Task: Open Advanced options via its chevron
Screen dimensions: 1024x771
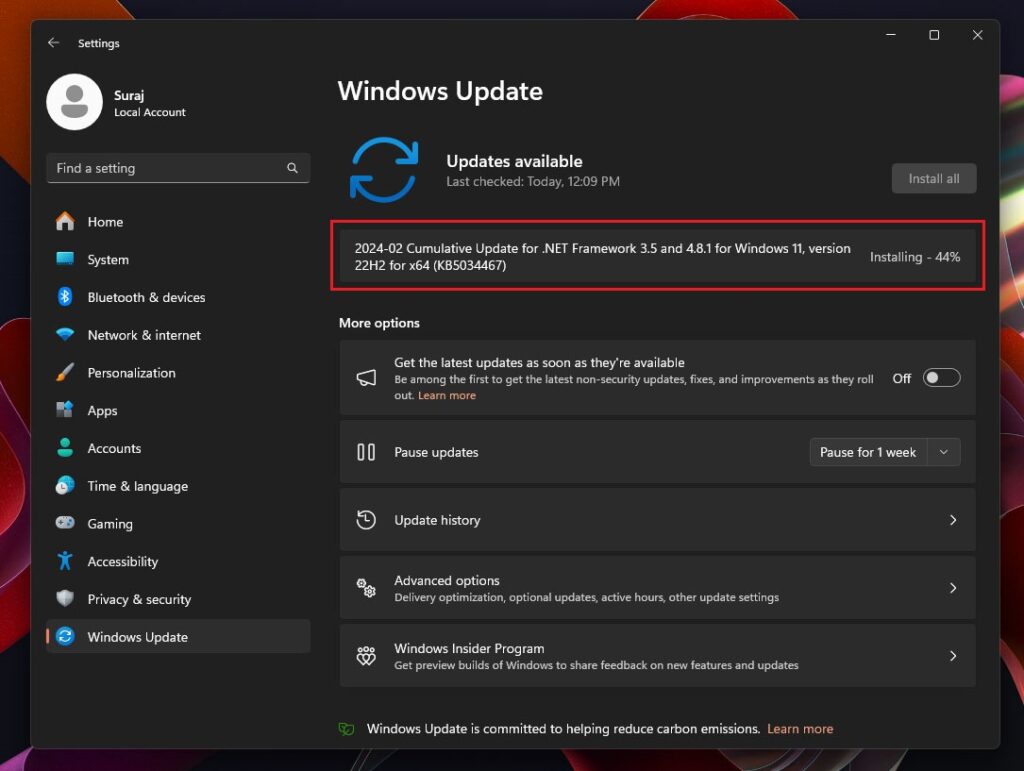Action: pyautogui.click(x=953, y=588)
